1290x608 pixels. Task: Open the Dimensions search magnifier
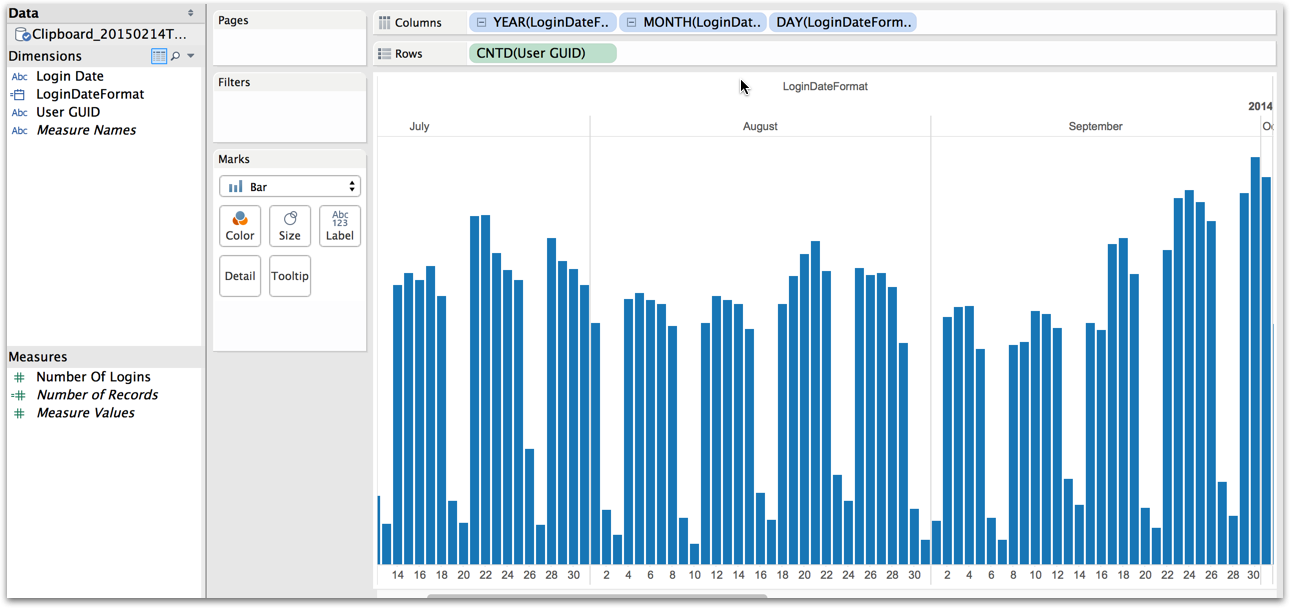(x=176, y=56)
